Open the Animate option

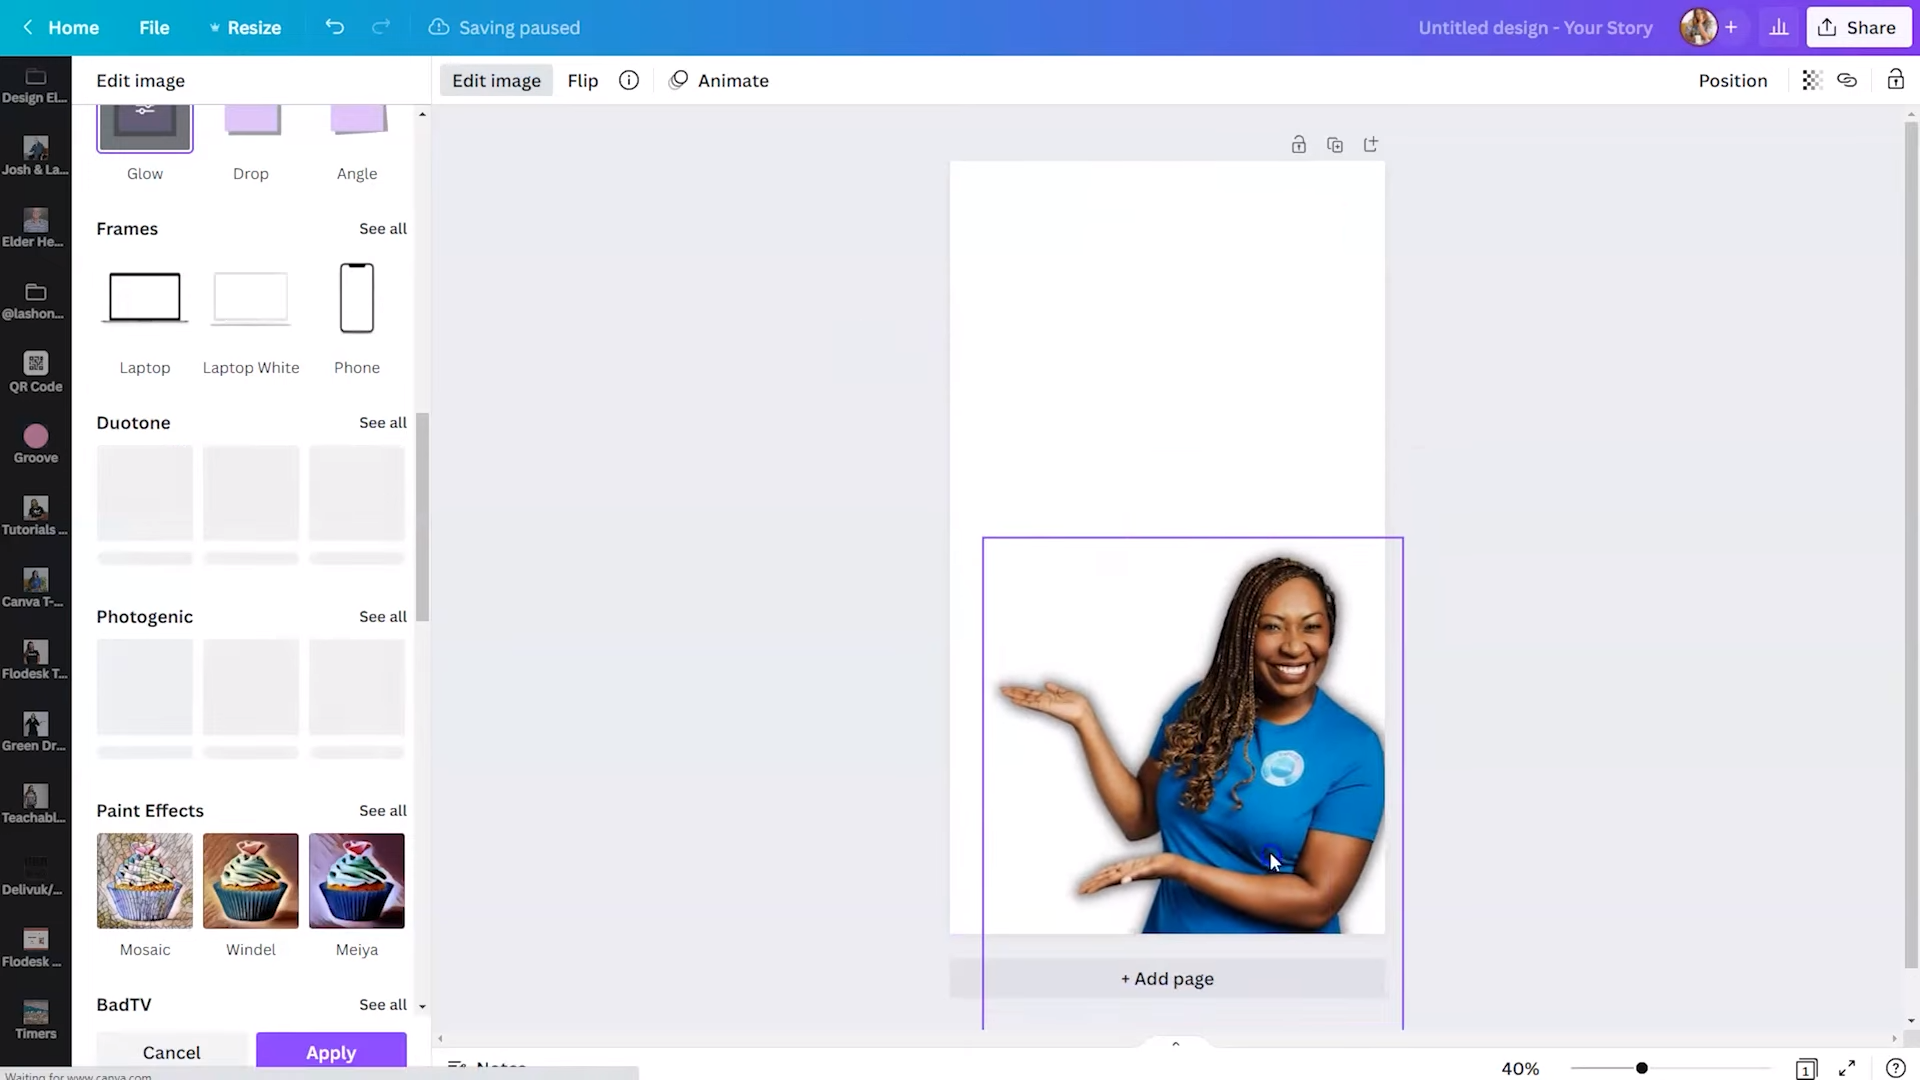tap(719, 80)
